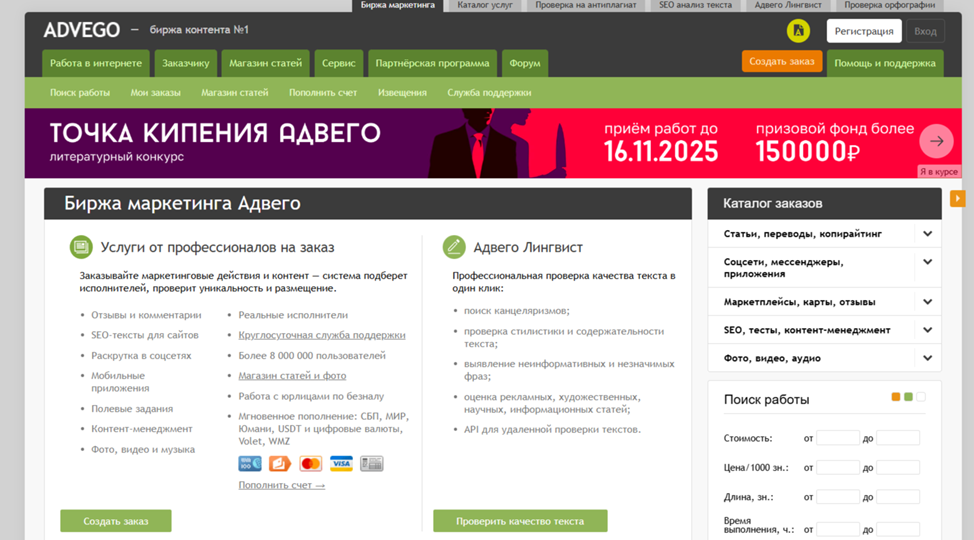
Task: Open the Пополнить счет link with arrow
Action: click(281, 485)
